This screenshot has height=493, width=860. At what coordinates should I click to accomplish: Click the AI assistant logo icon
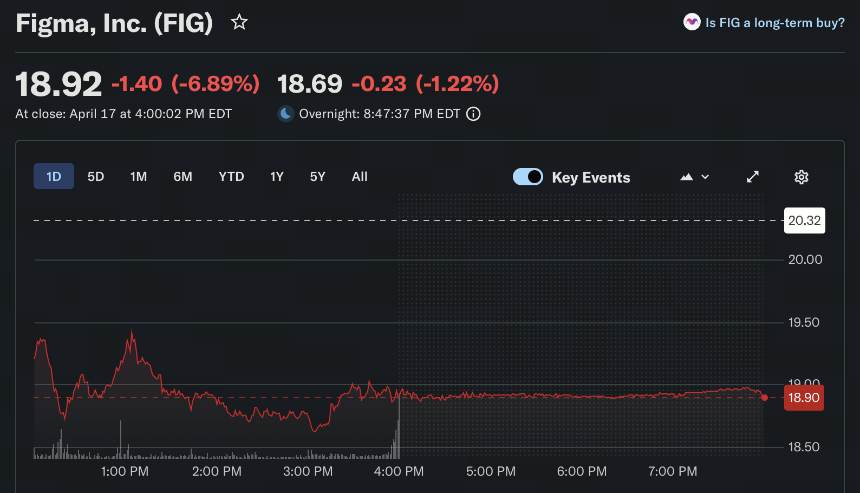pos(692,22)
